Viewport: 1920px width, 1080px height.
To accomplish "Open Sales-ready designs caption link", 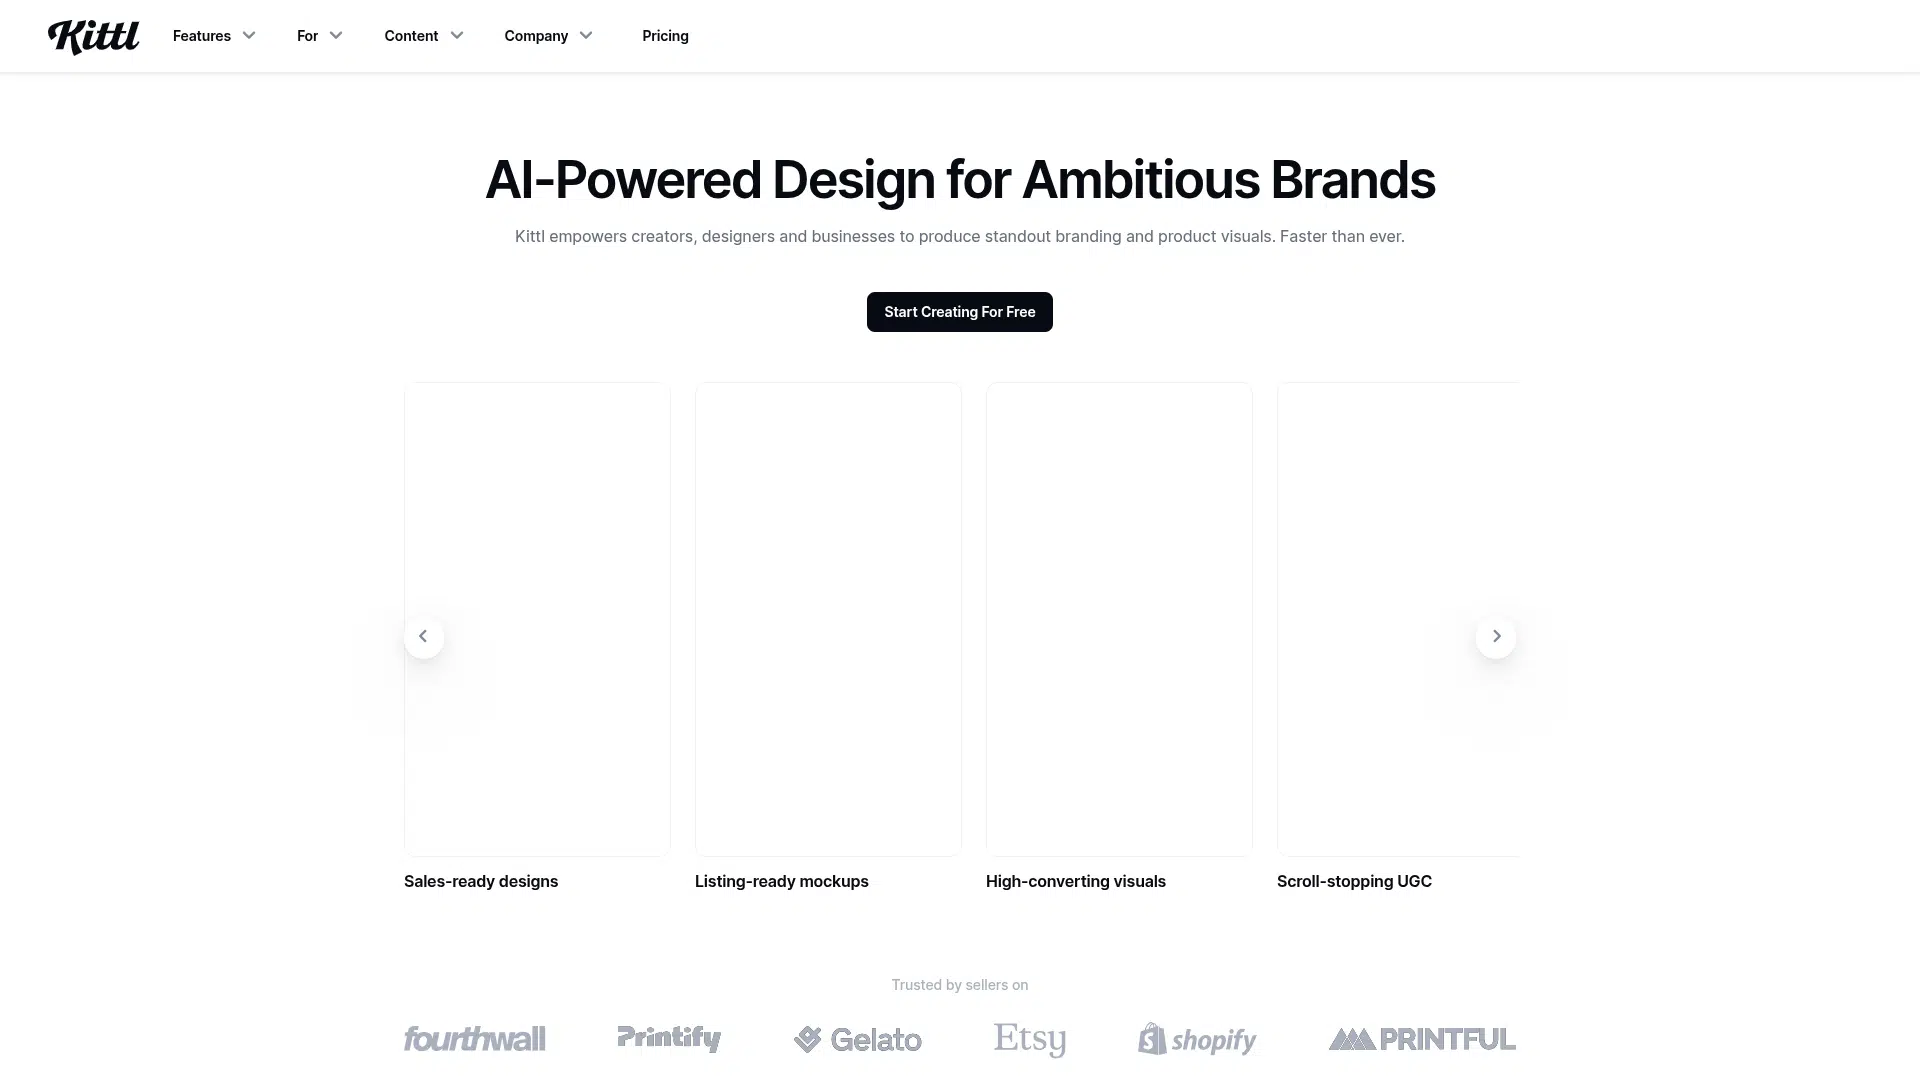I will tap(481, 881).
